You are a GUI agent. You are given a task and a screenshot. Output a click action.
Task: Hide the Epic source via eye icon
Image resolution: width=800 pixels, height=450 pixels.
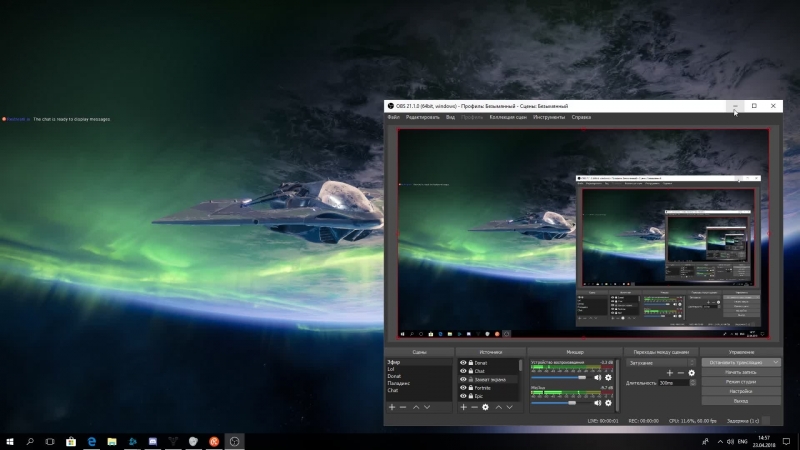pos(463,396)
